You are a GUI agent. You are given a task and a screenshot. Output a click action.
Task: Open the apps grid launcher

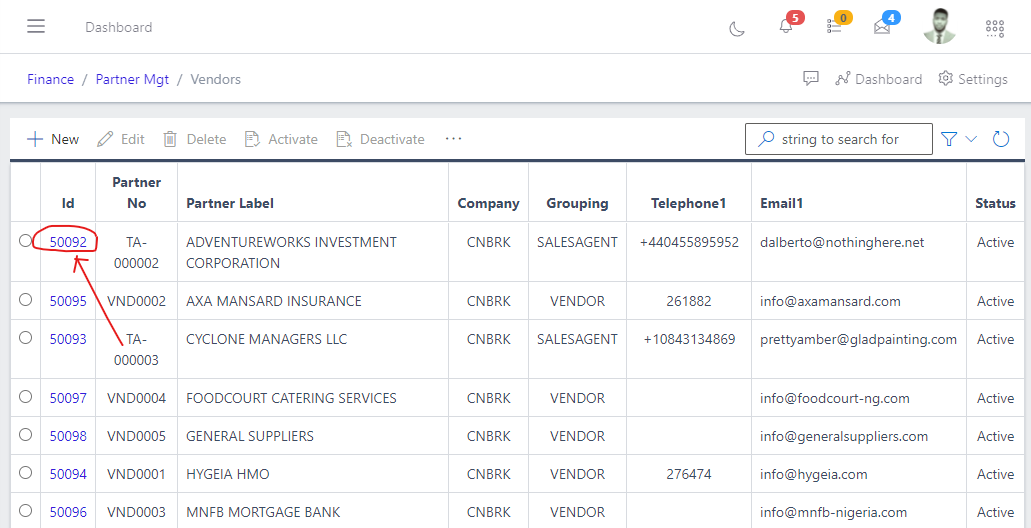click(x=995, y=28)
